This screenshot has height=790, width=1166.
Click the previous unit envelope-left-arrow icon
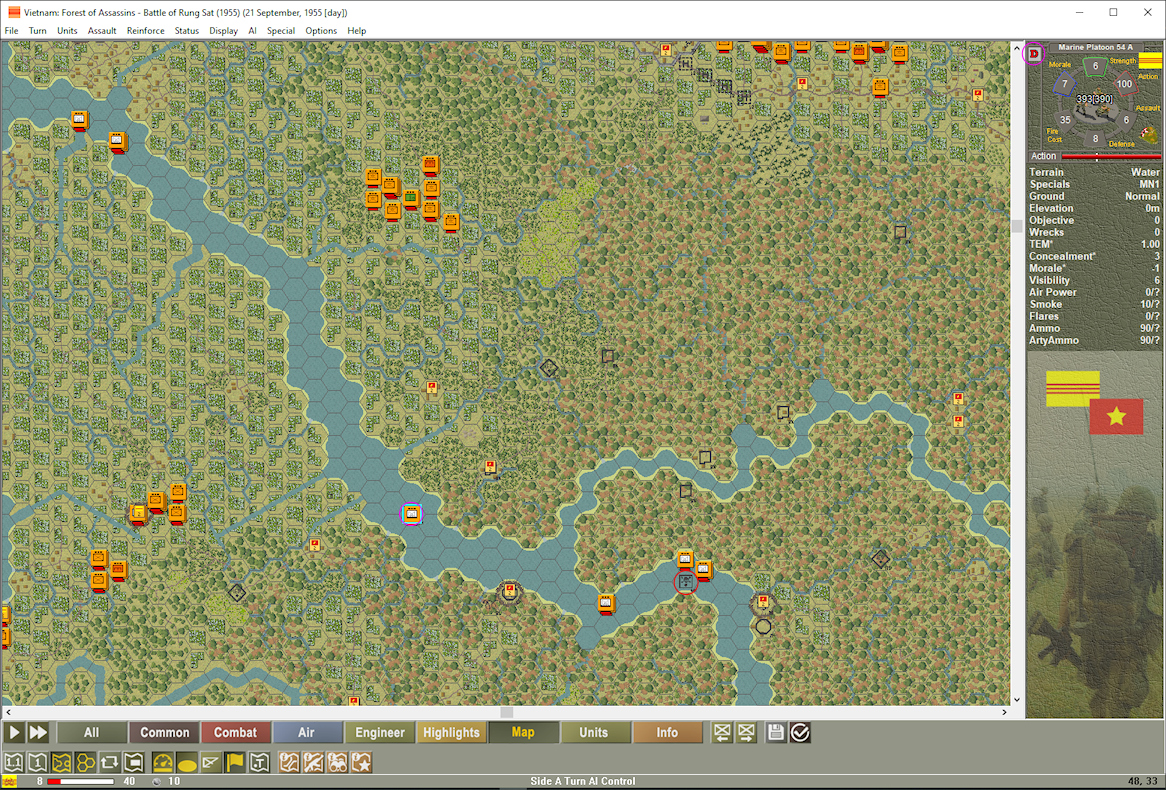[x=721, y=733]
